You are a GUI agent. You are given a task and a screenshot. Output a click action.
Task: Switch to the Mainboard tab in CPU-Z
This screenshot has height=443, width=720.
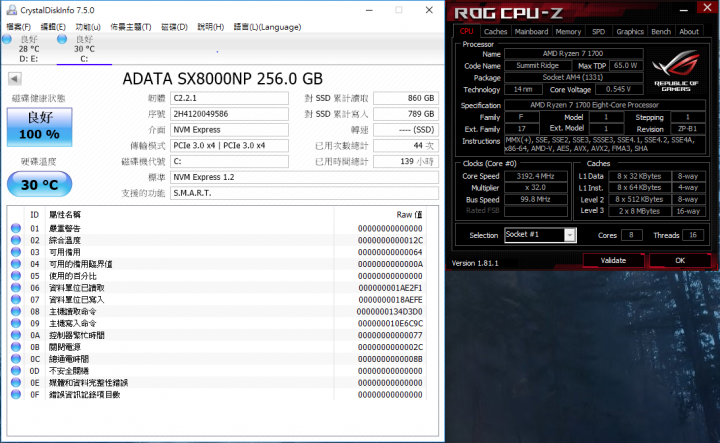click(x=531, y=31)
